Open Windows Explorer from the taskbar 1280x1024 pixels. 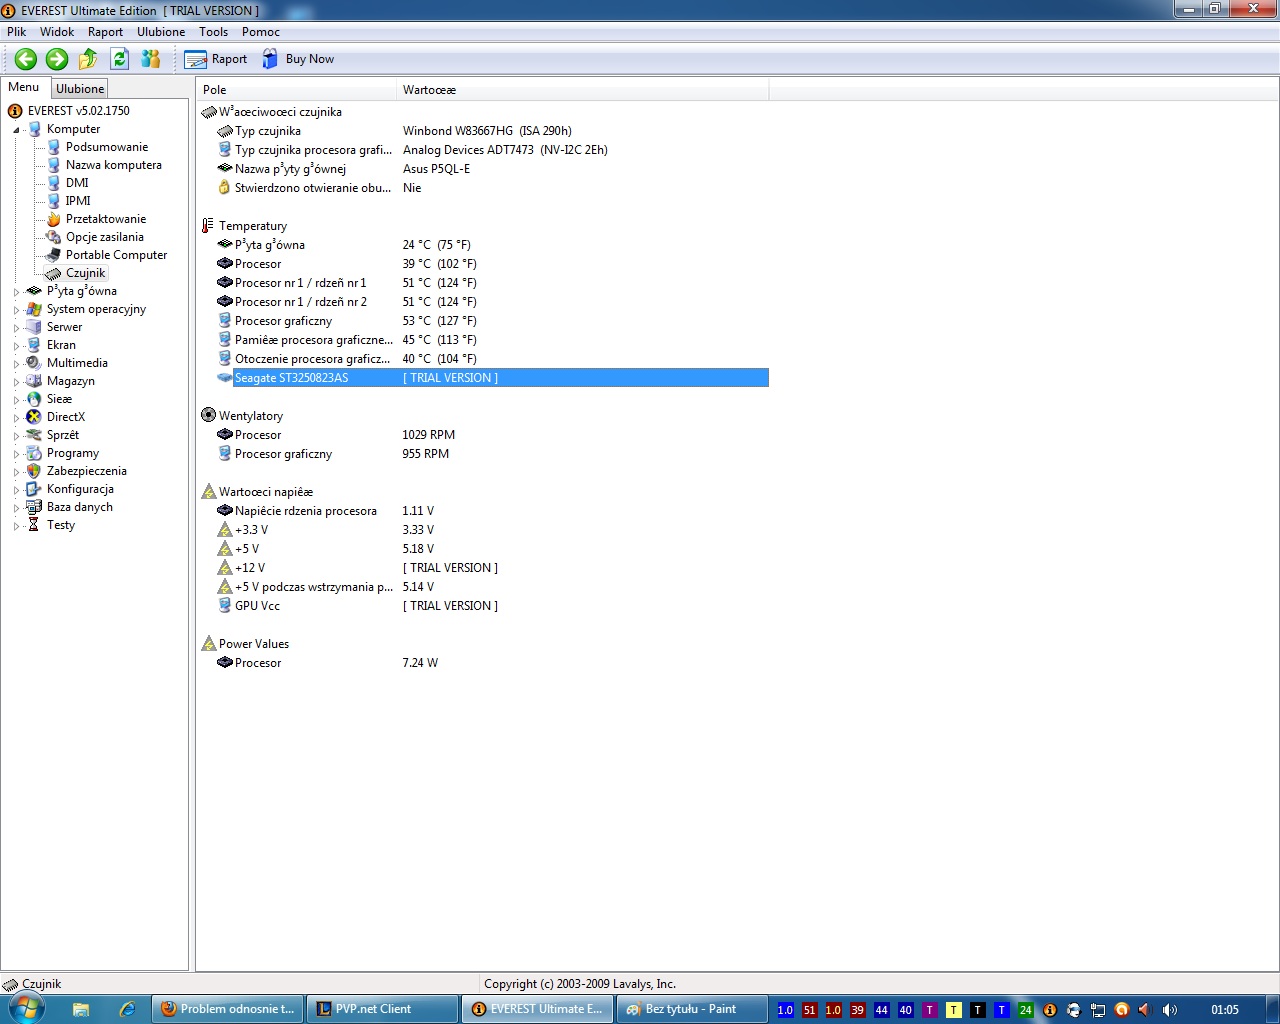tap(81, 1009)
